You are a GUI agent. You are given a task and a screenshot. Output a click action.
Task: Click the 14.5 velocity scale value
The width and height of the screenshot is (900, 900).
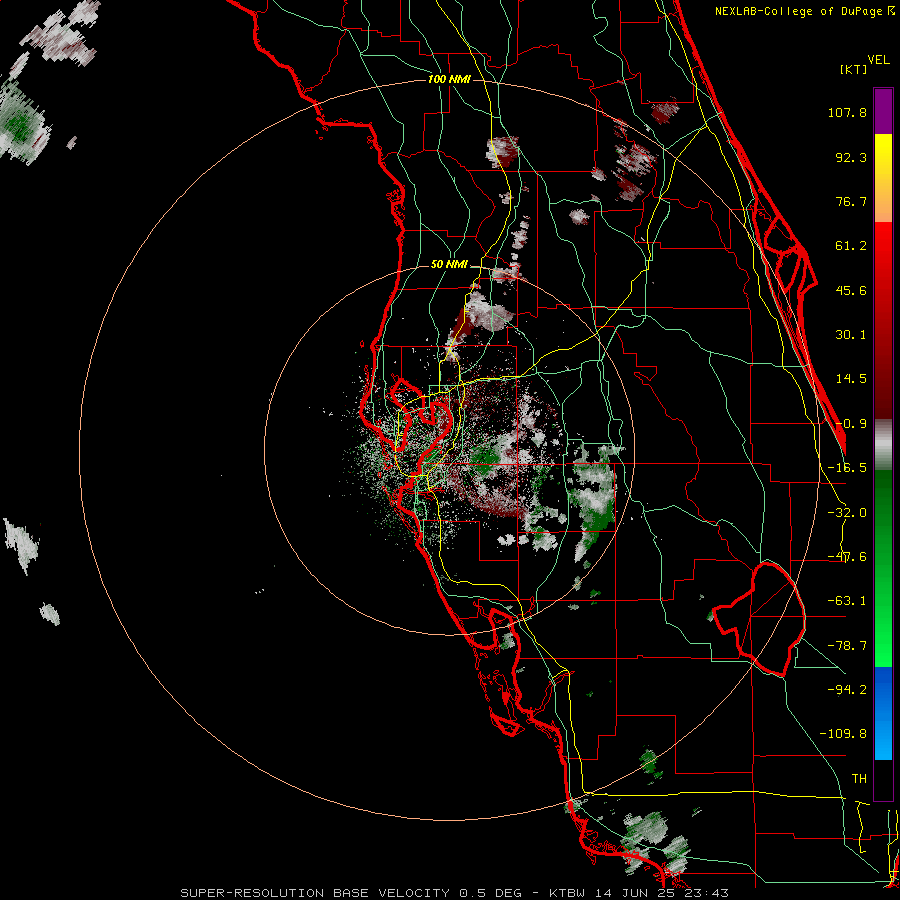pyautogui.click(x=851, y=379)
